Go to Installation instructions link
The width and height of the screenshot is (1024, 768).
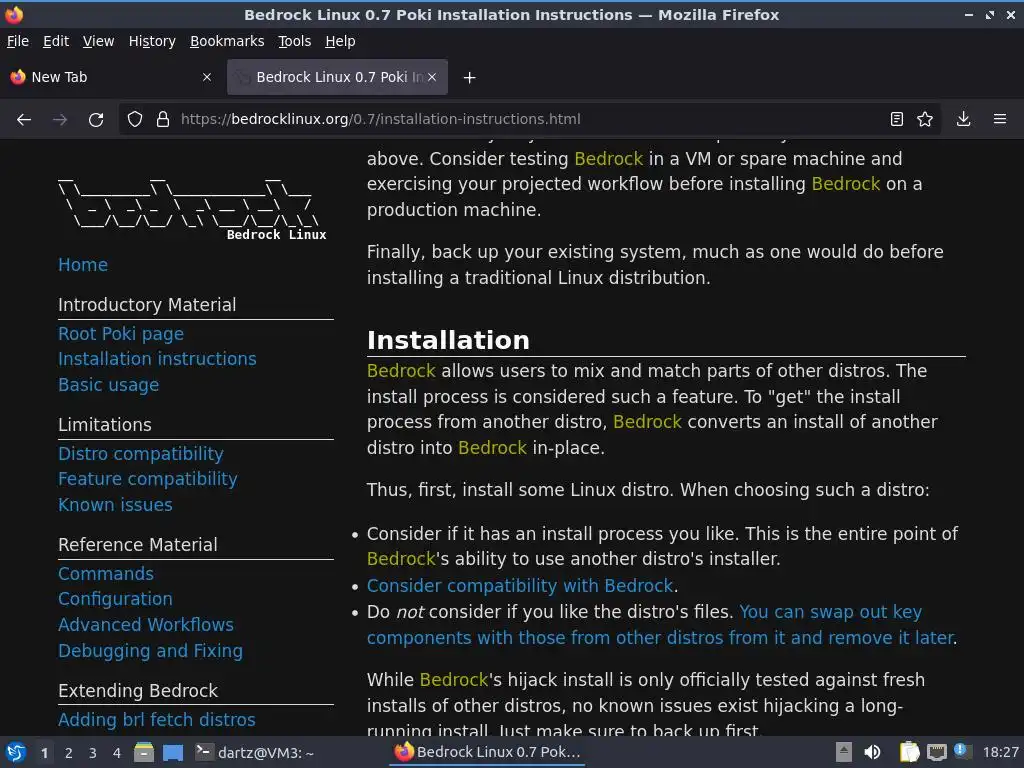click(157, 359)
